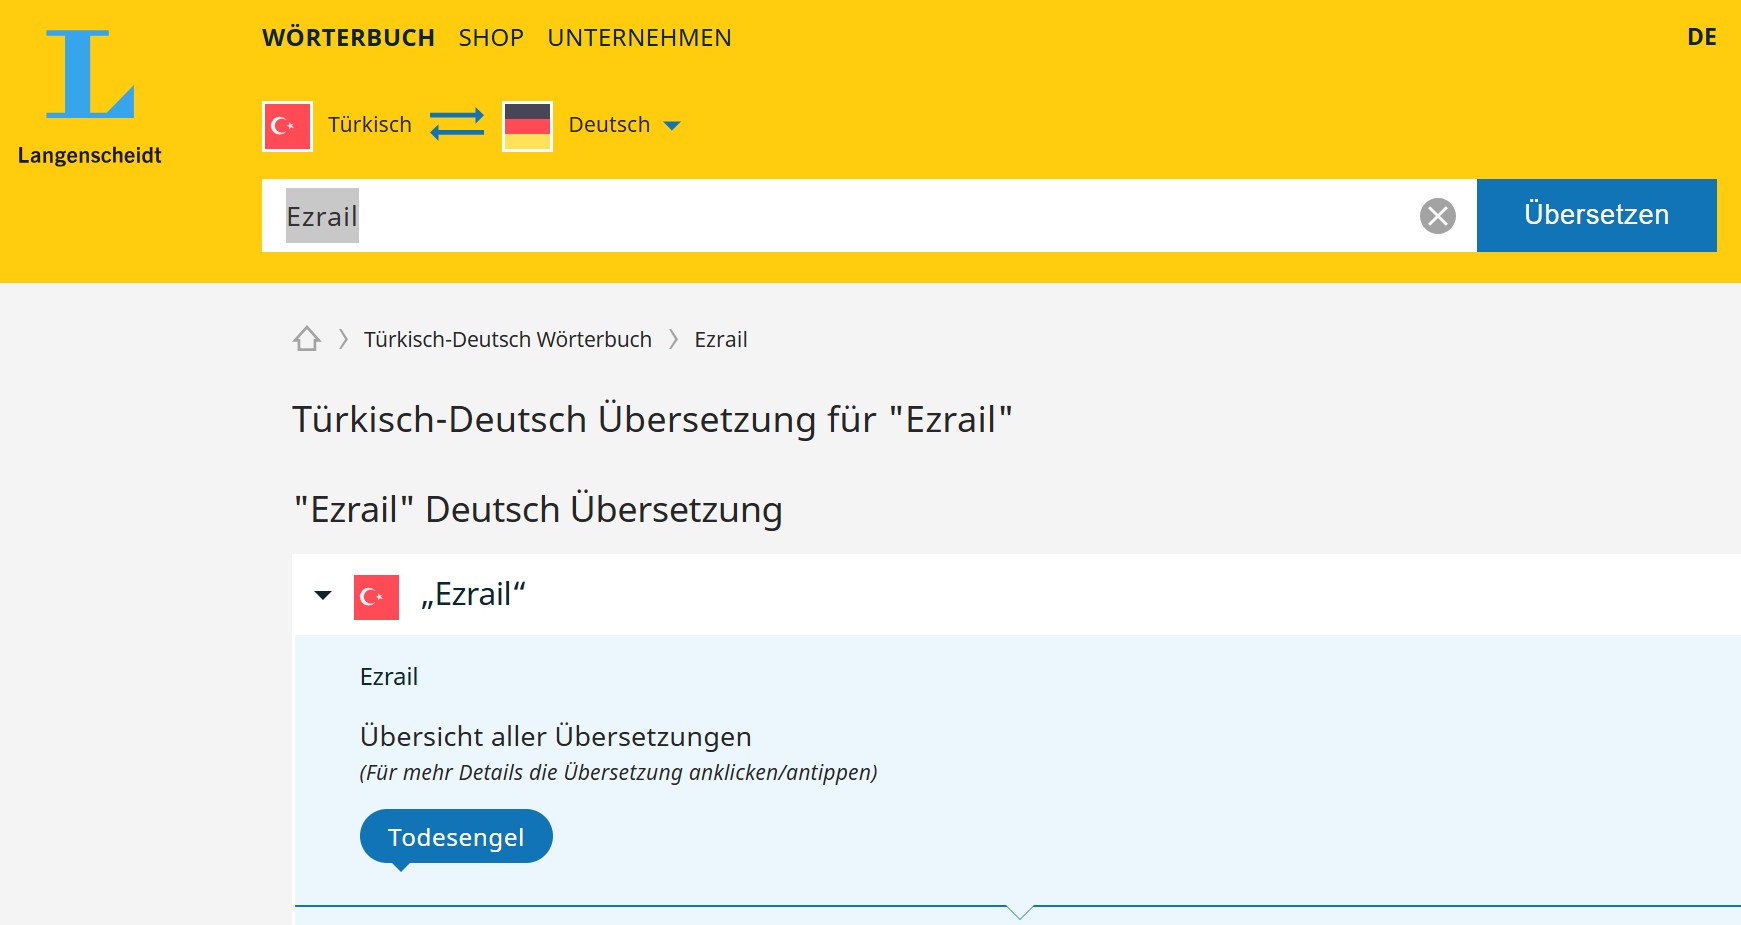Open the WÖRTERBUCH menu item

(x=348, y=38)
